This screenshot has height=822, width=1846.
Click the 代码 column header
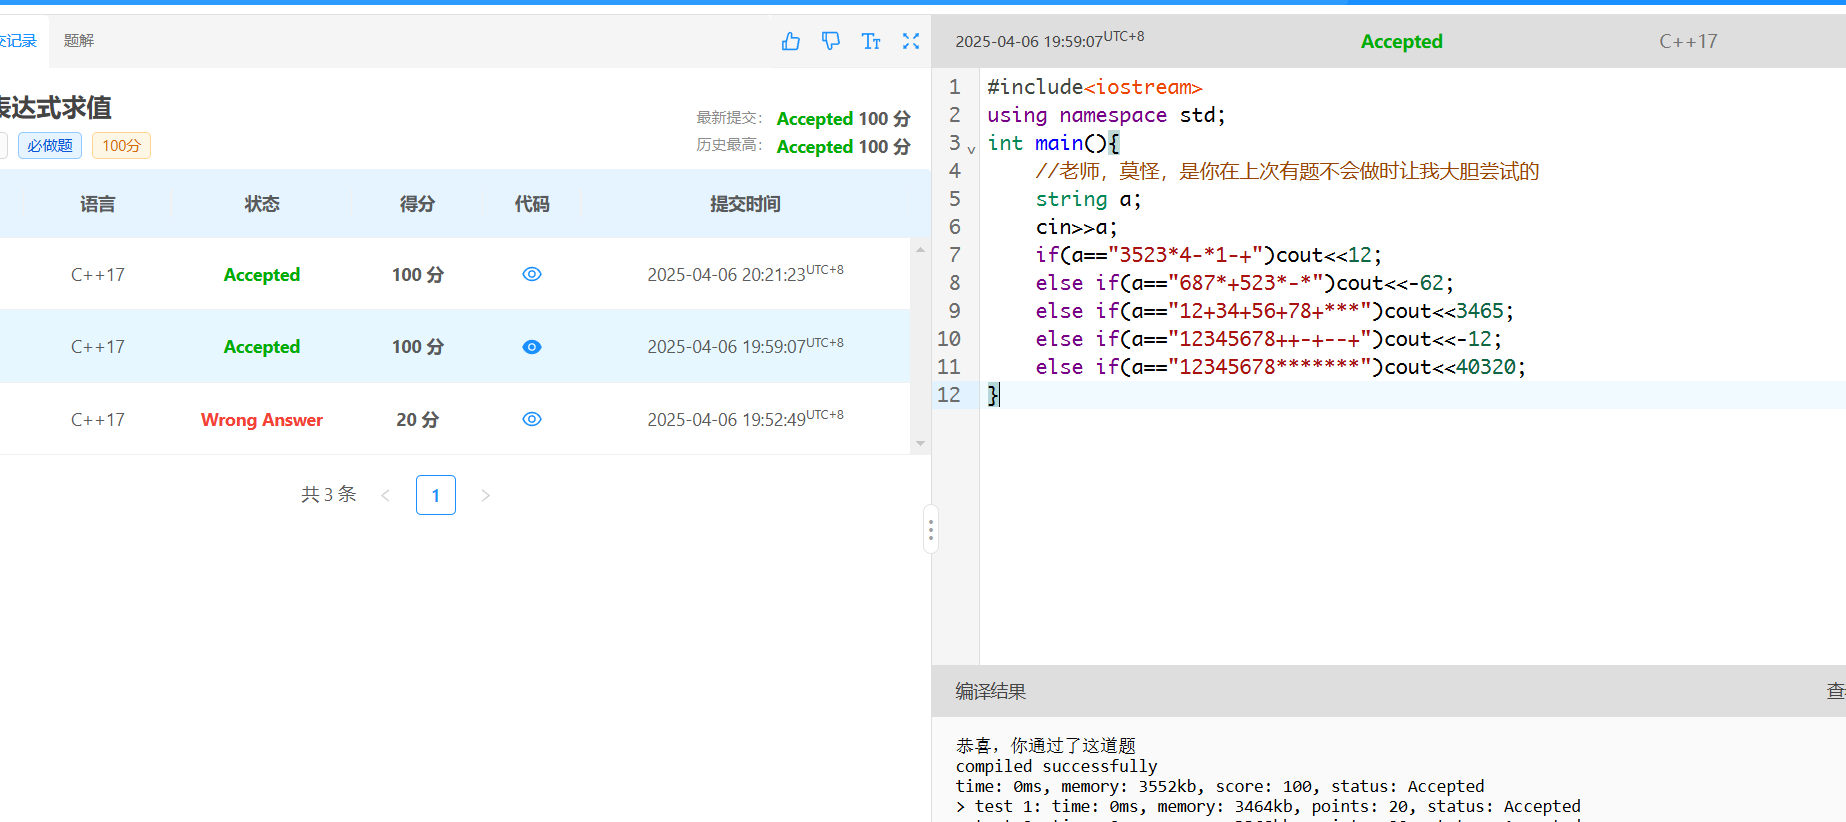click(x=532, y=204)
